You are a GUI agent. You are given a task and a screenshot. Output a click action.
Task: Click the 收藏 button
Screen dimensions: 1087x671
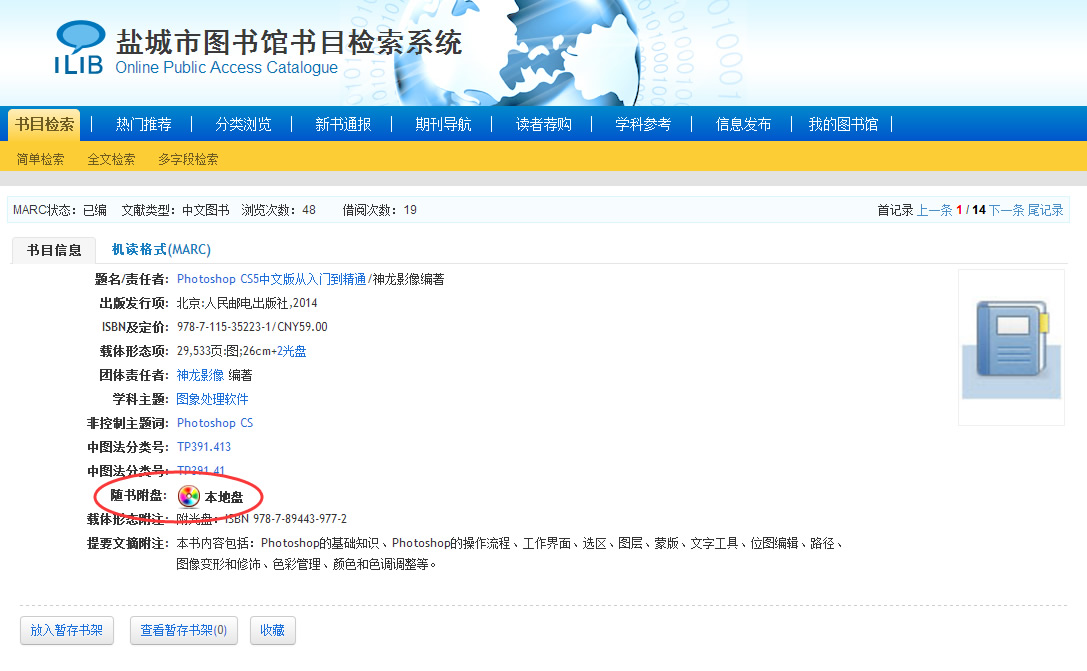(x=272, y=630)
